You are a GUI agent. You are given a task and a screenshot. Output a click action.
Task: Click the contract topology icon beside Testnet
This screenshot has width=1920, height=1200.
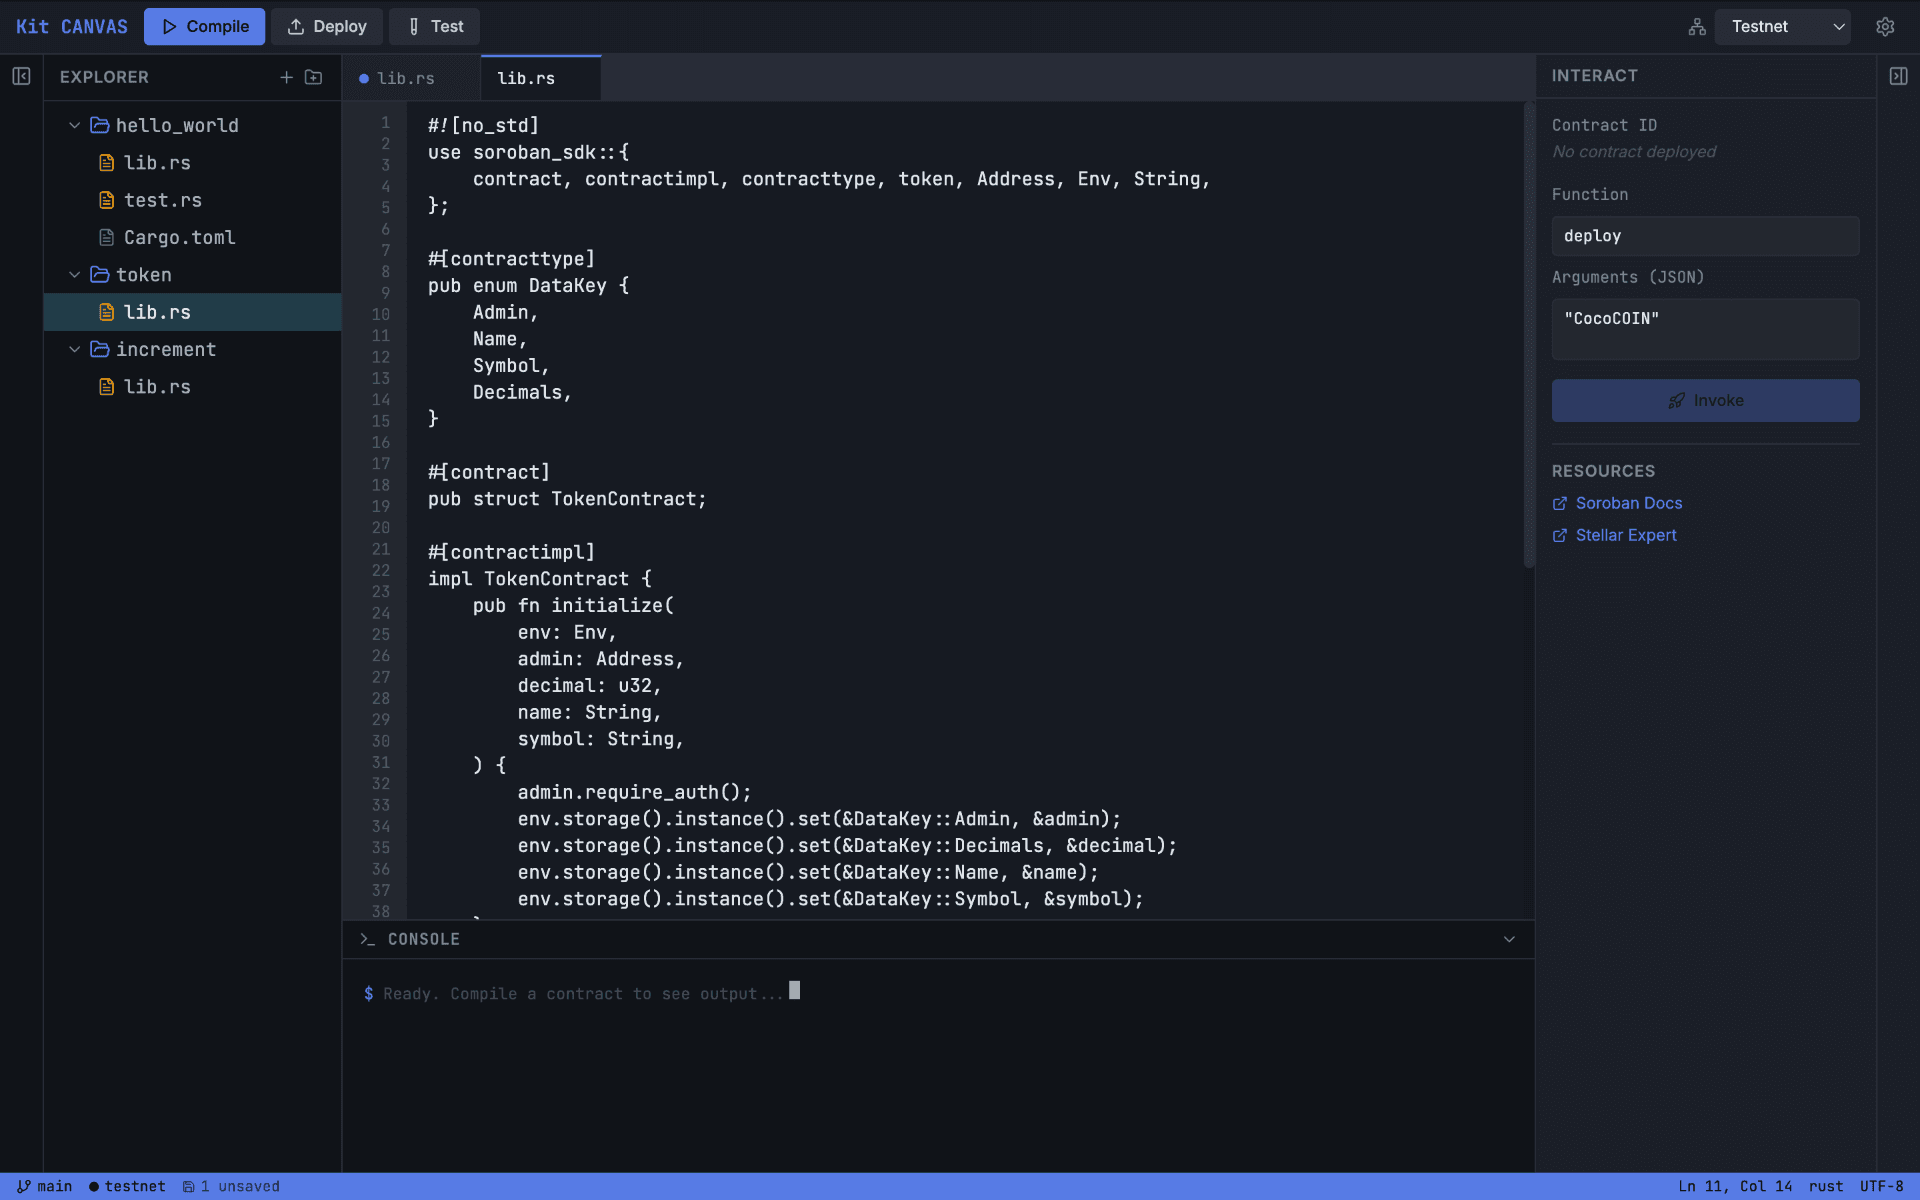coord(1697,27)
